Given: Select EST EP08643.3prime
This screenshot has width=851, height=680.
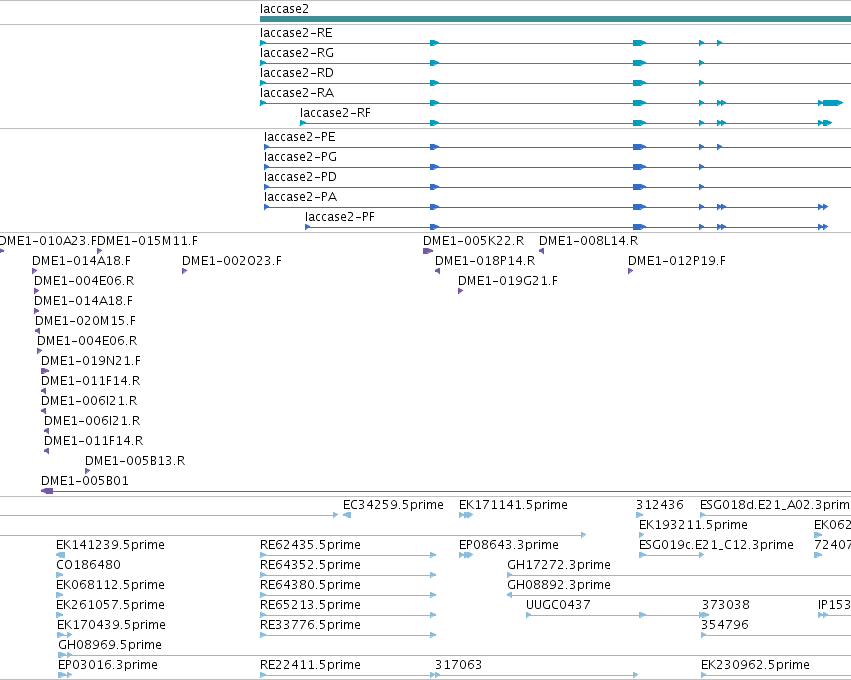Looking at the screenshot, I should 509,545.
